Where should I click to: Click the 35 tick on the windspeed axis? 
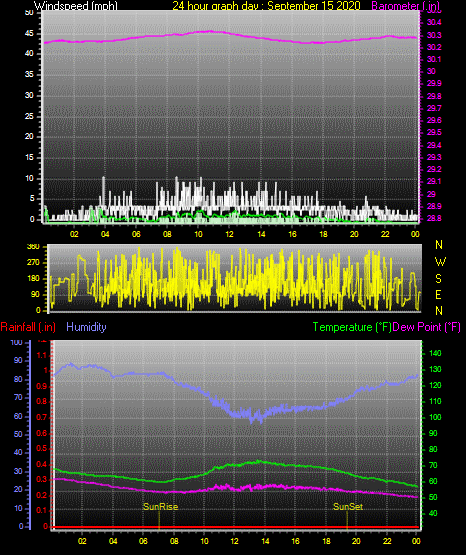(29, 74)
